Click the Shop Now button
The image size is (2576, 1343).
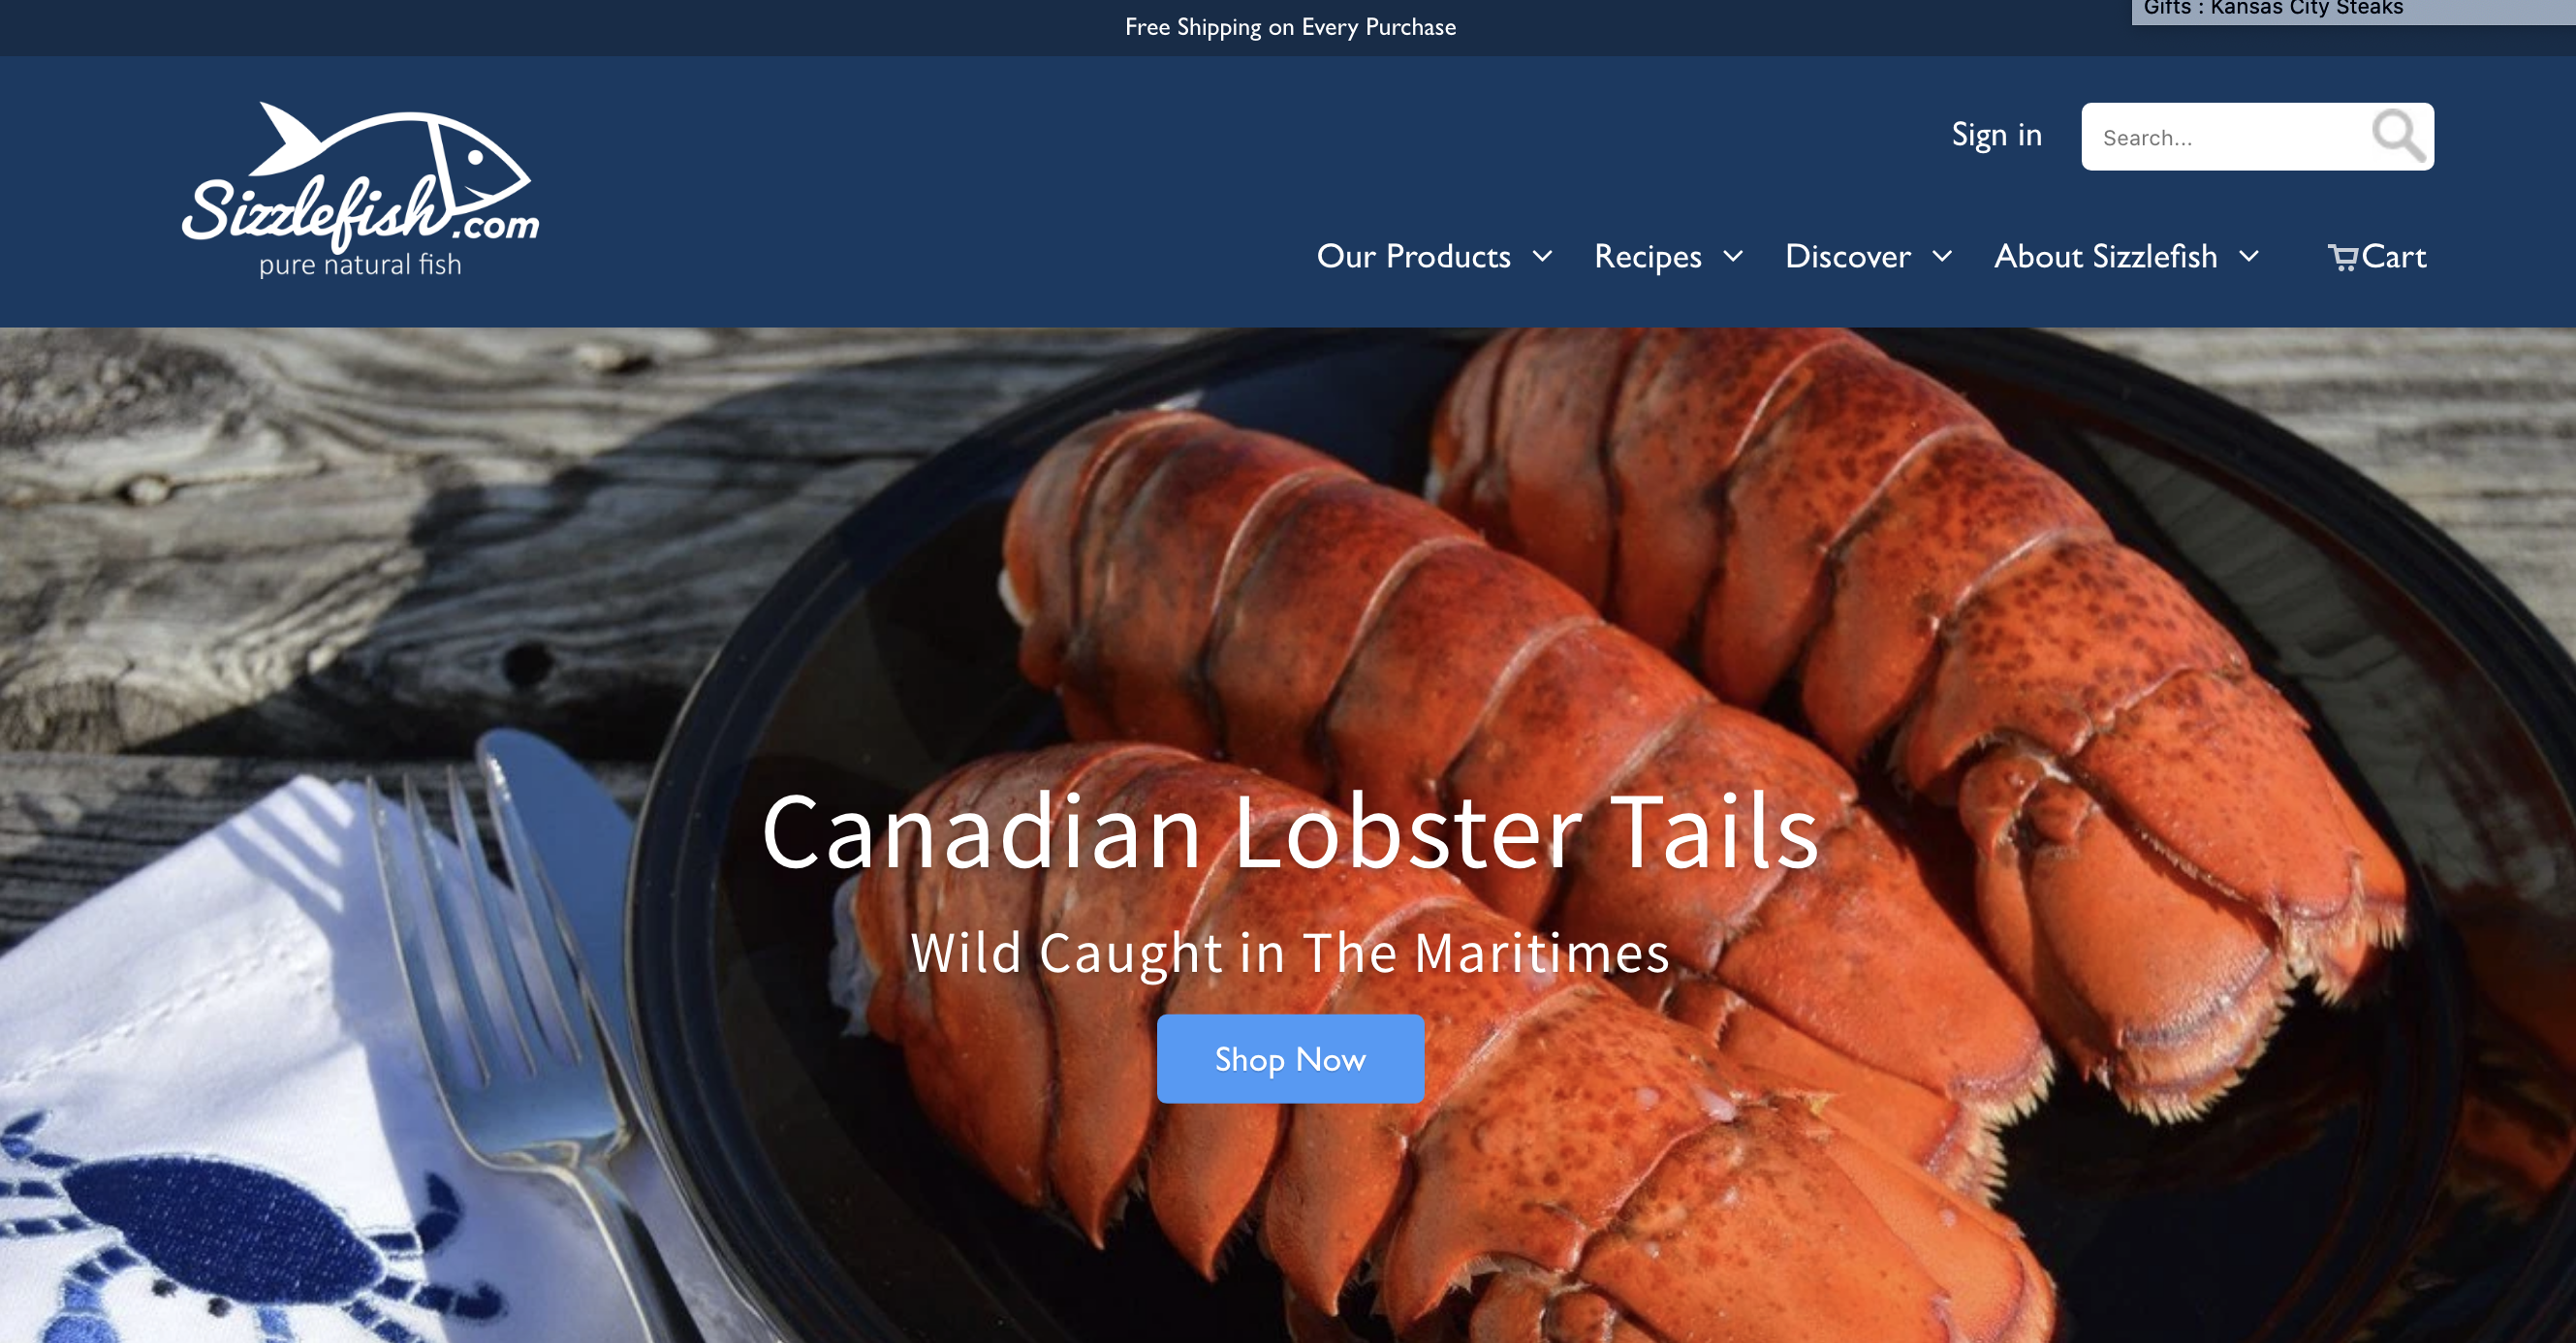click(1290, 1059)
